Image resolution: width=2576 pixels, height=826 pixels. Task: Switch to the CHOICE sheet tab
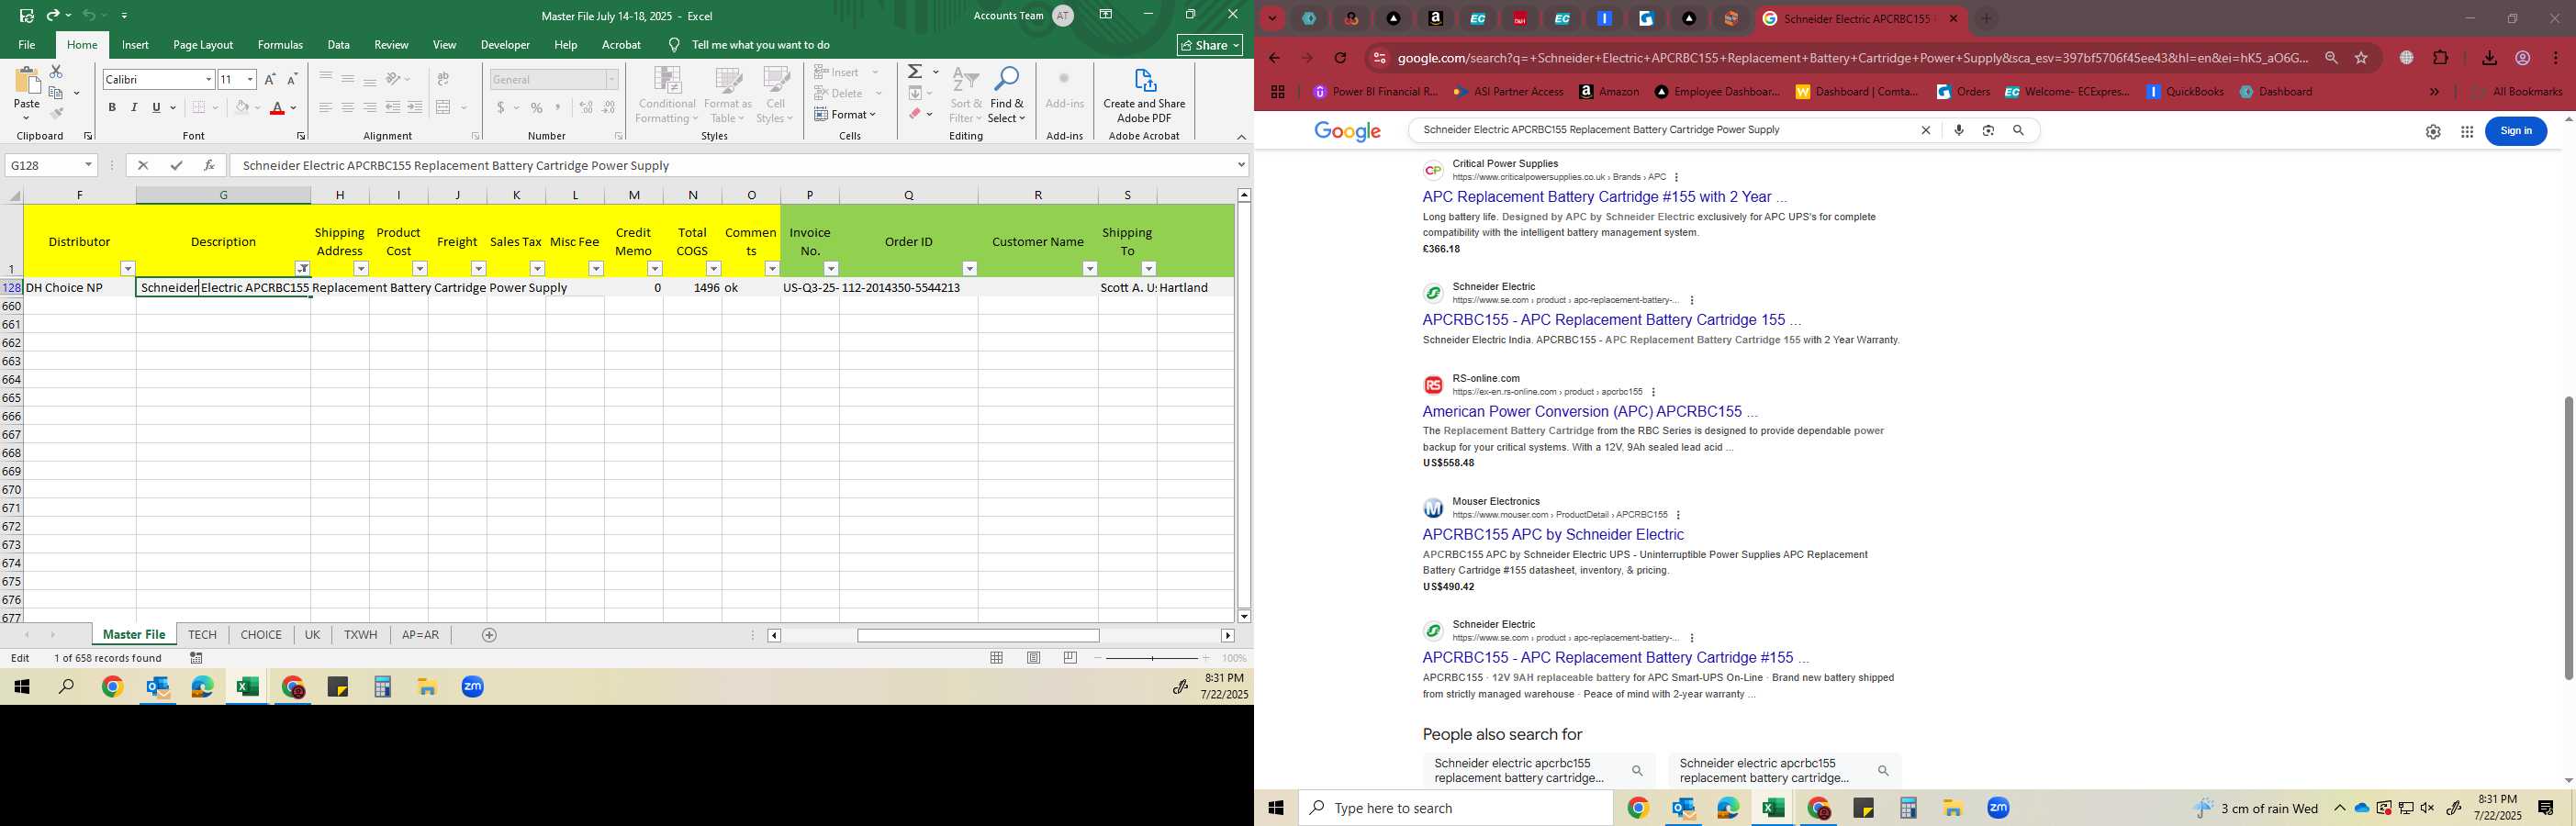pos(261,635)
